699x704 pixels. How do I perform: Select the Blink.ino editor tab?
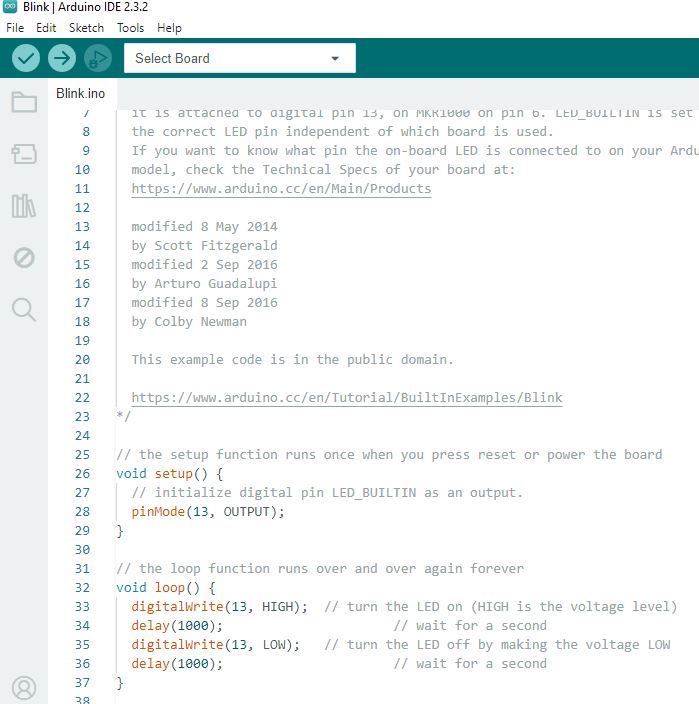click(80, 93)
